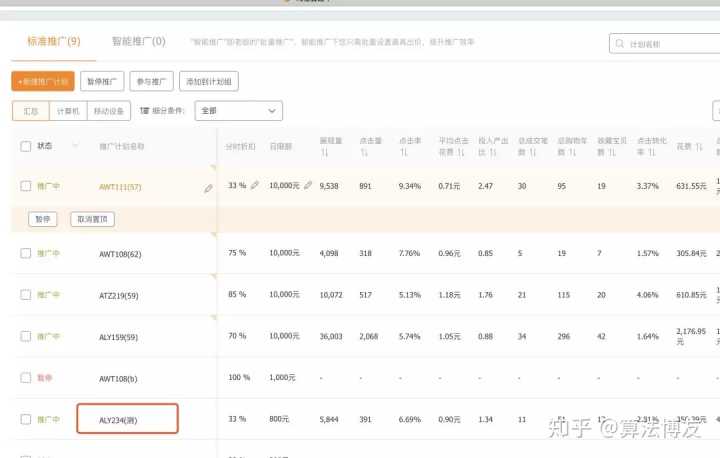720x458 pixels.
Task: Tick the select-all checkbox in table header
Action: [26, 146]
